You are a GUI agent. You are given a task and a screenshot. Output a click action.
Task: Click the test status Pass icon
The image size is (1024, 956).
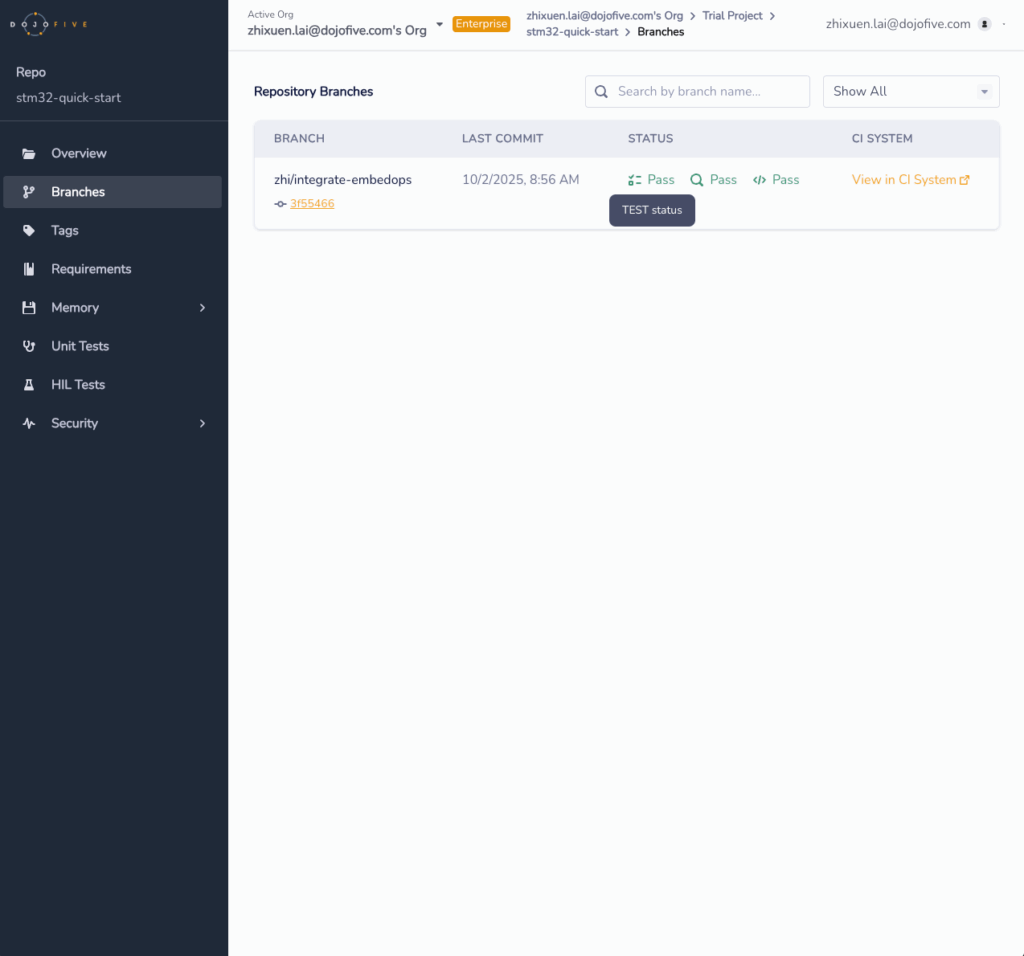tap(634, 180)
